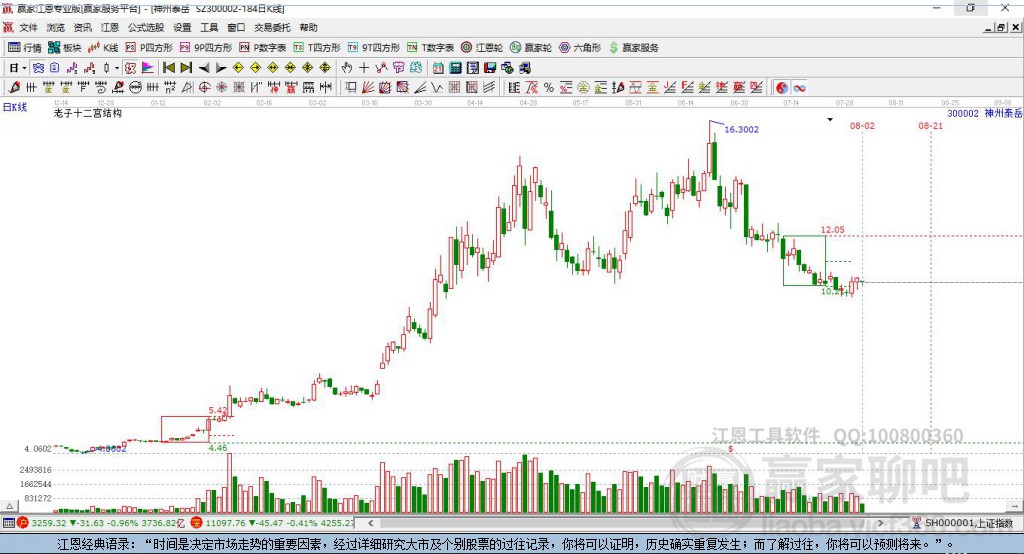Select the zigzag wave line tool
This screenshot has width=1024, height=554.
[x=437, y=88]
